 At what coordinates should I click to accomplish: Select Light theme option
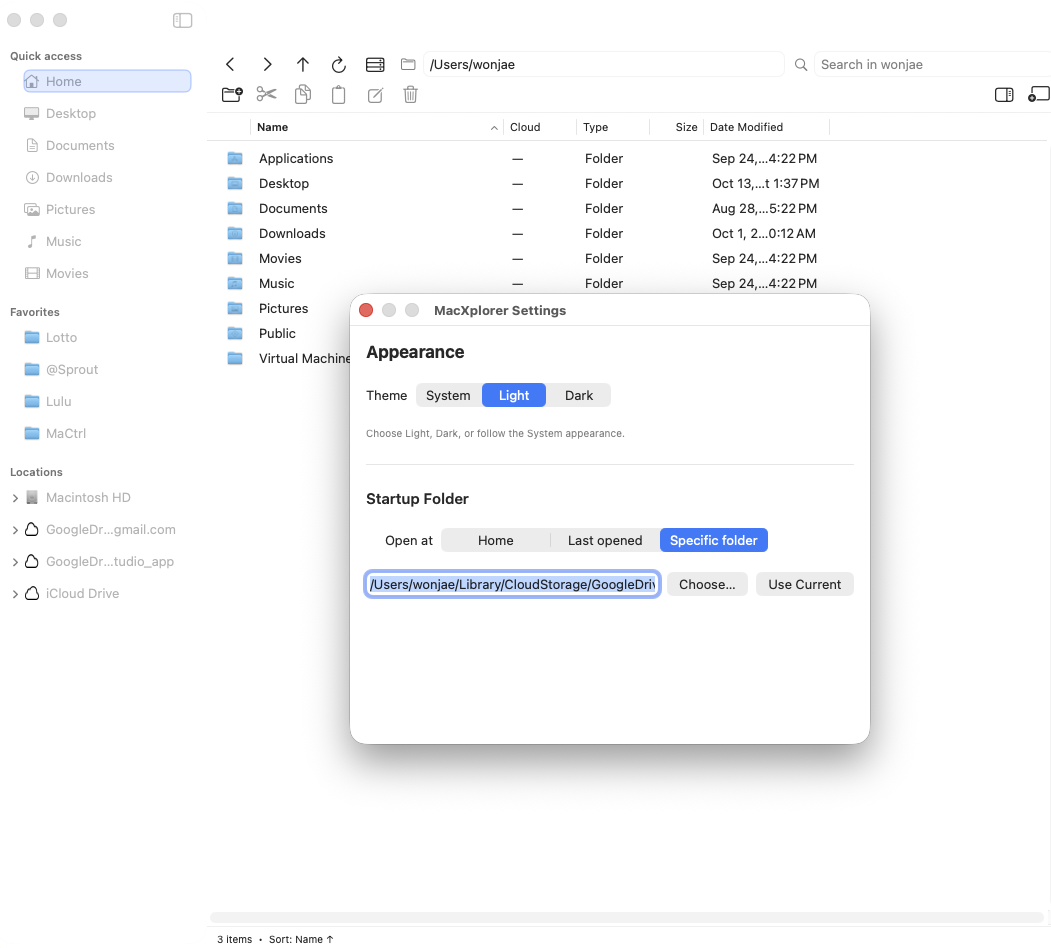coord(514,396)
